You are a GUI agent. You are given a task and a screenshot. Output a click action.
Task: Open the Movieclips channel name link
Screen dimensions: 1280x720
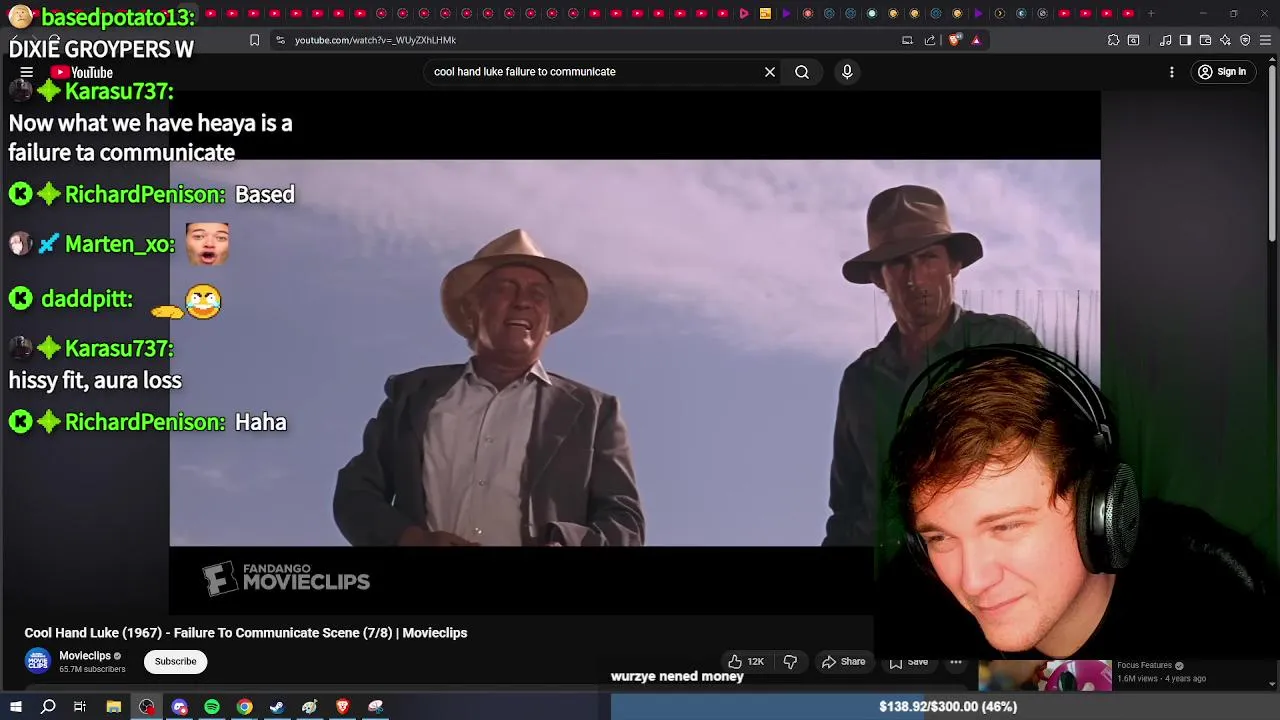[x=85, y=656]
